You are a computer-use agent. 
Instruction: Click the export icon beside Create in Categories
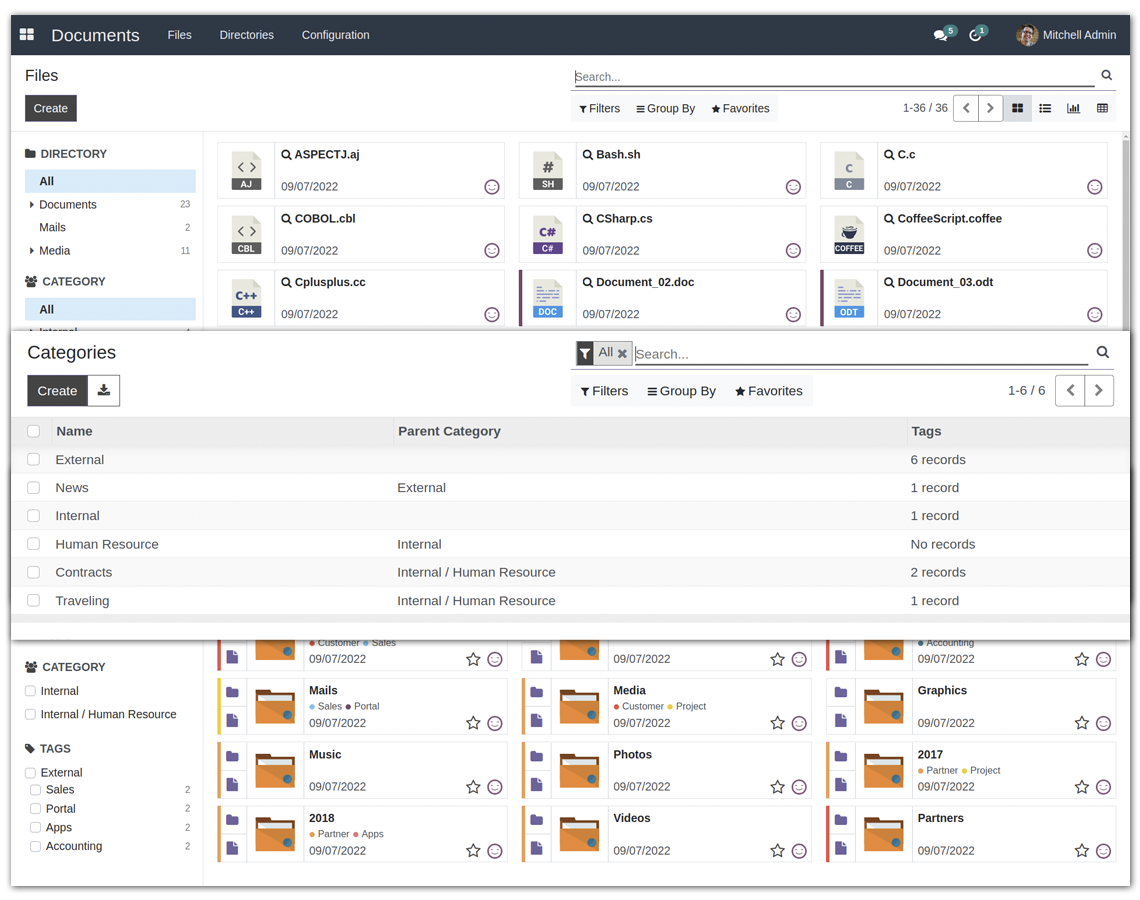point(105,390)
